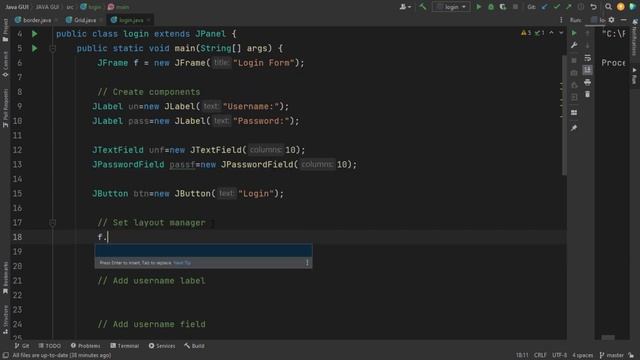Open master Git branch menu
Image resolution: width=640 pixels, height=360 pixels.
coord(611,356)
